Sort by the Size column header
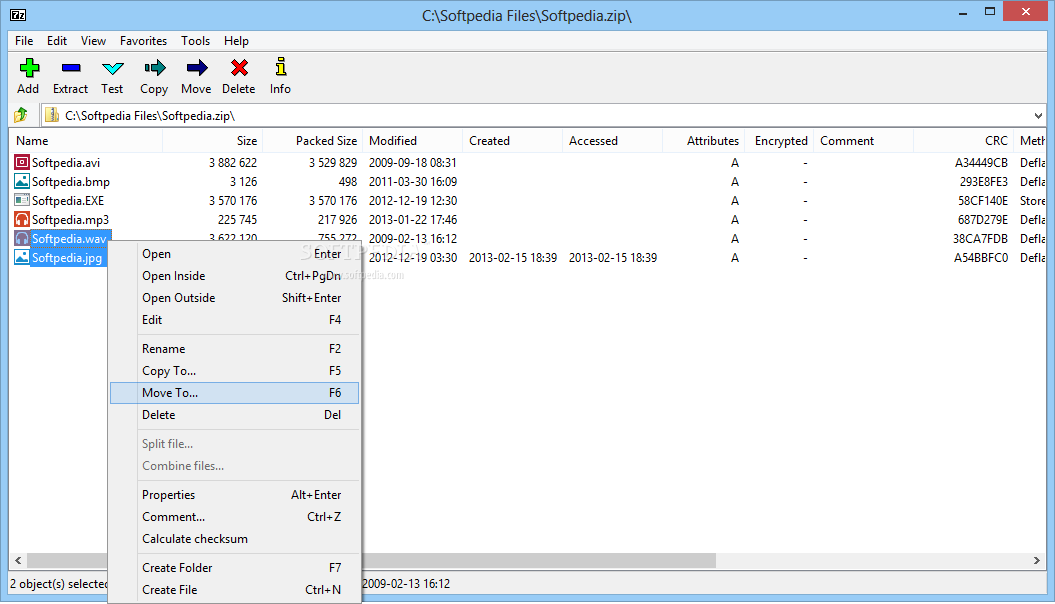The image size is (1055, 604). coord(213,141)
